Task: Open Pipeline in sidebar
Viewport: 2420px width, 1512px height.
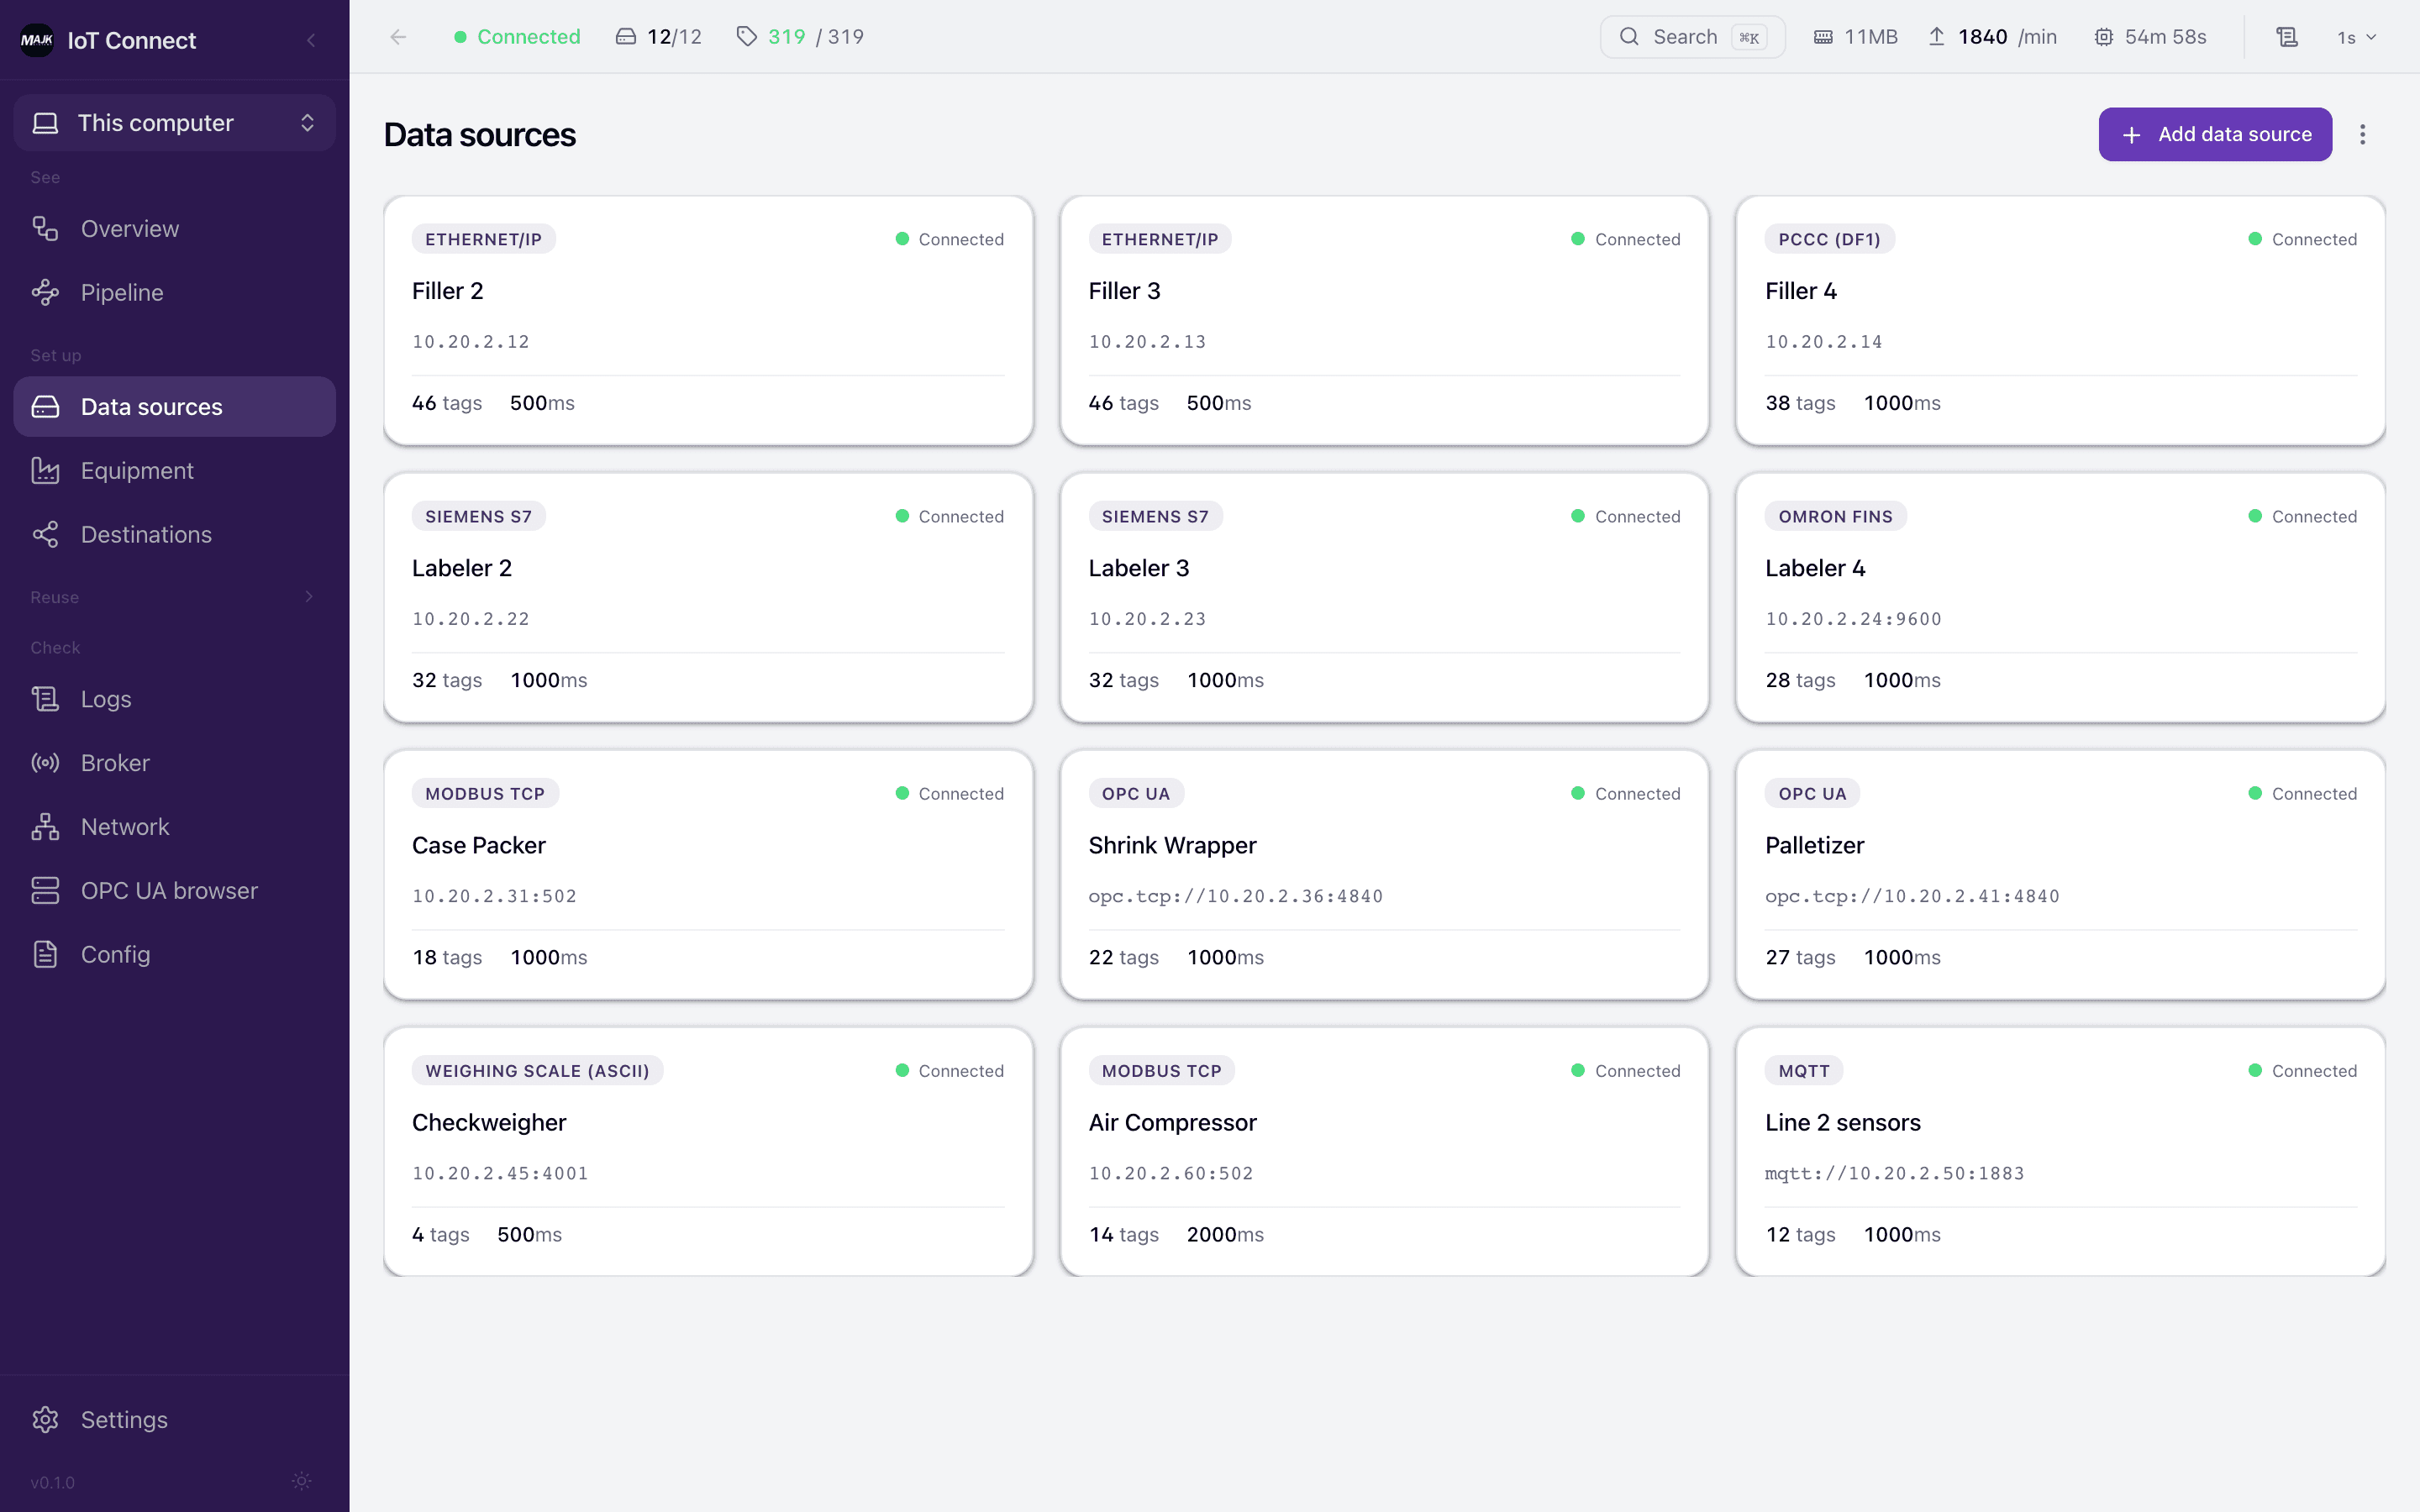Action: click(175, 293)
